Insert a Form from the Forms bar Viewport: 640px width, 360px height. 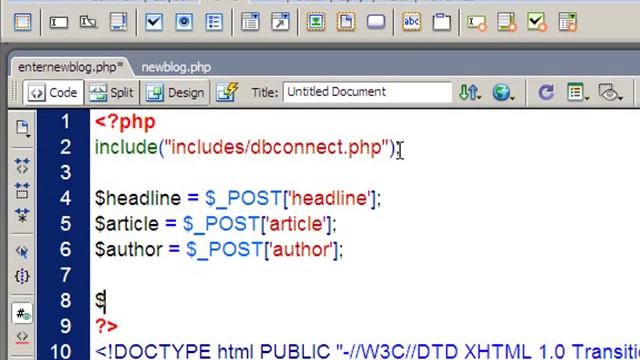tap(22, 22)
